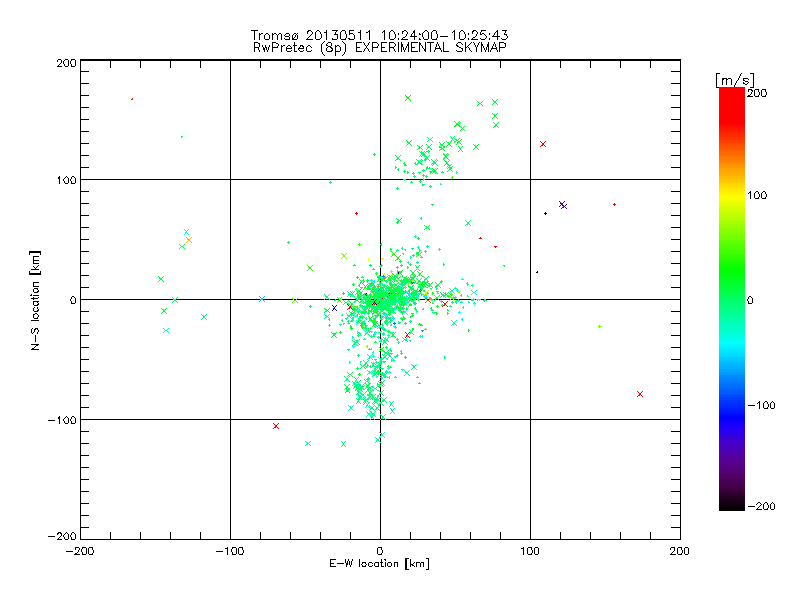Click the x-axis "-100" tick label
The image size is (800, 600).
tap(230, 551)
